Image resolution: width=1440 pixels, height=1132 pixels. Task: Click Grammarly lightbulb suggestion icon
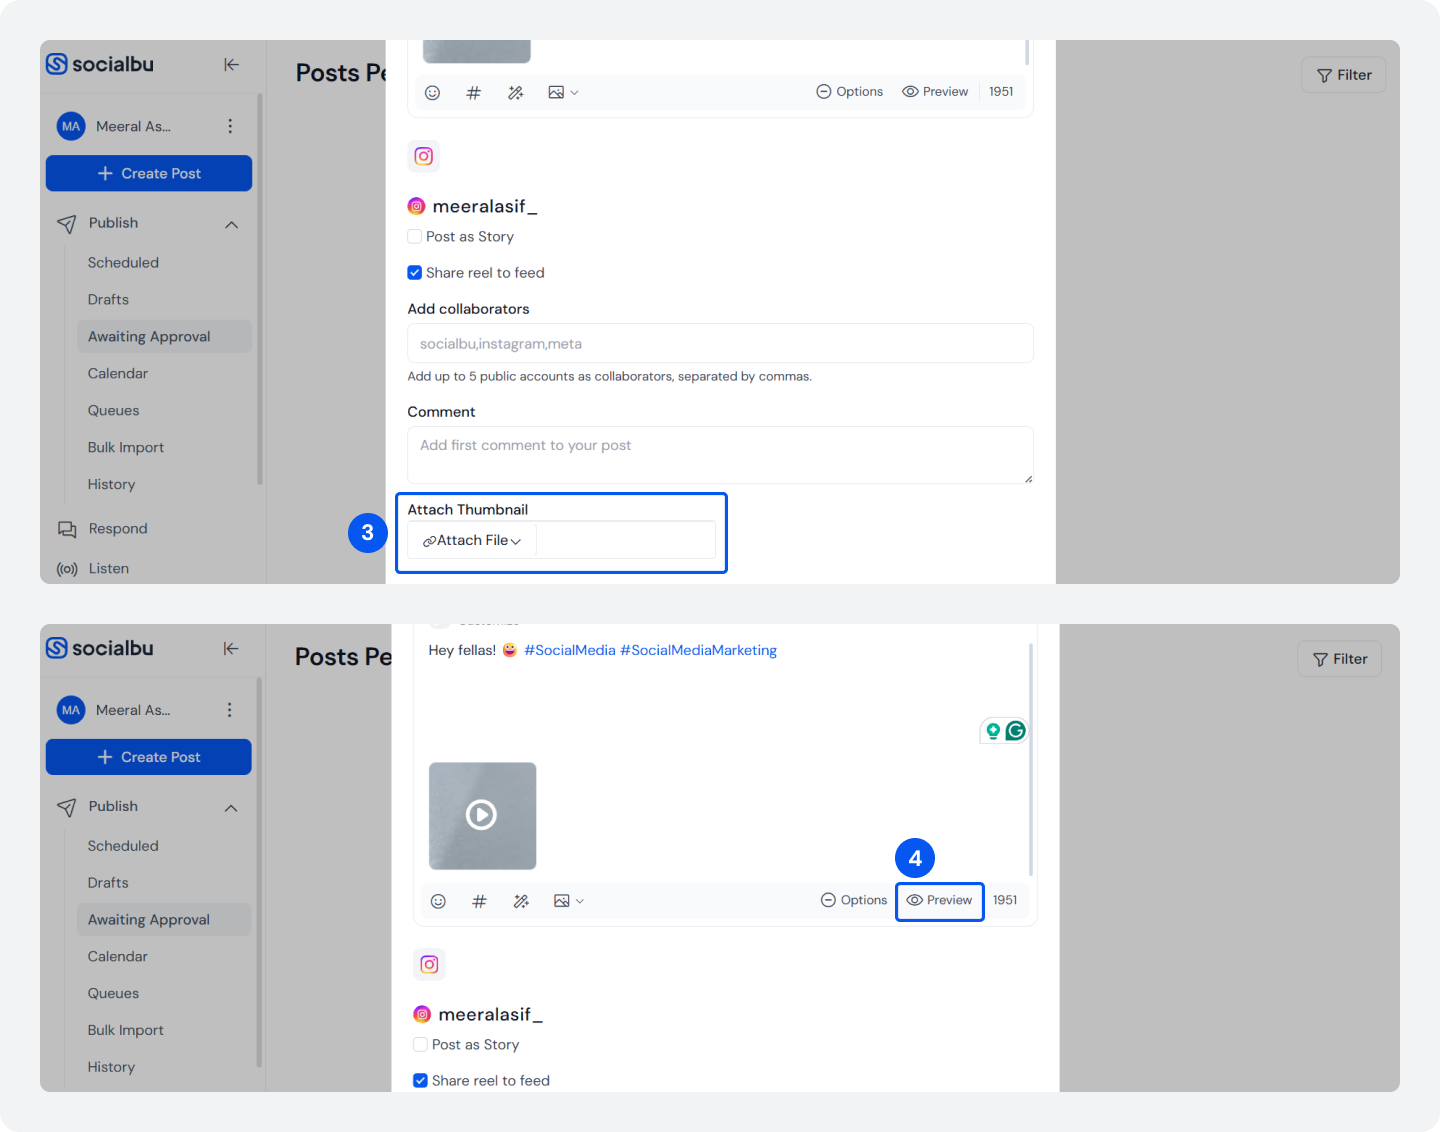(x=993, y=731)
